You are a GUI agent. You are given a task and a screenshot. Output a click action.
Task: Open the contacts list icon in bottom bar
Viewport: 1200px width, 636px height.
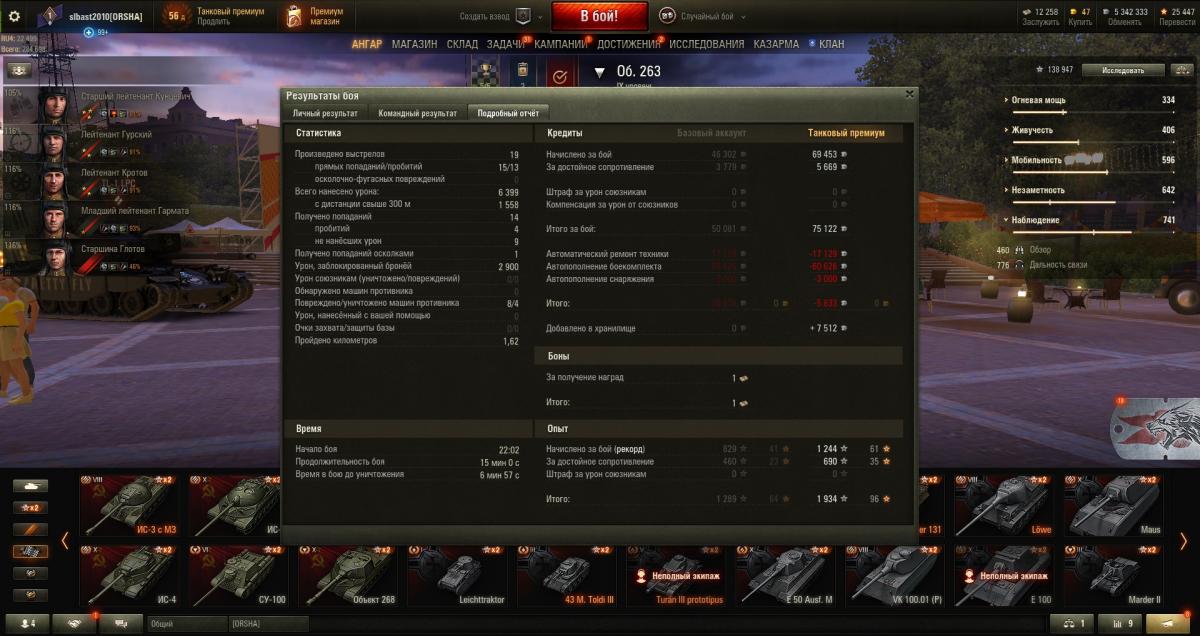pos(28,623)
